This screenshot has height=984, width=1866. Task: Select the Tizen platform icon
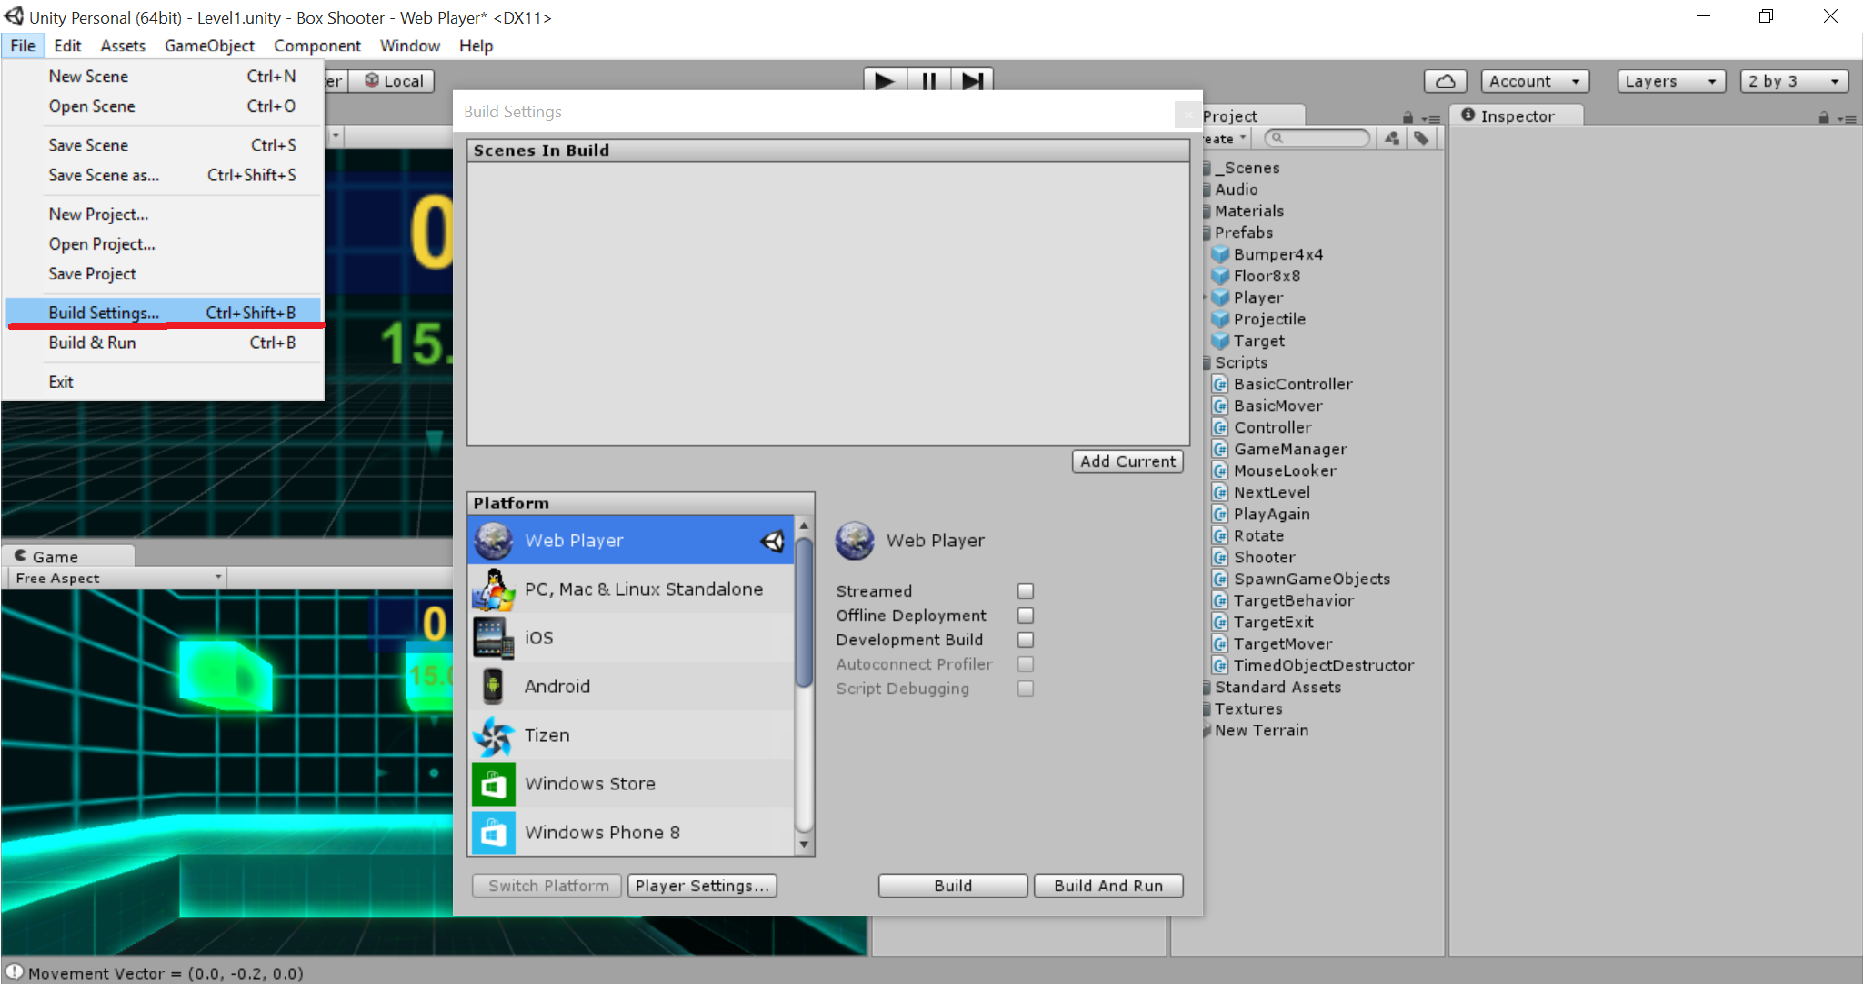[494, 735]
